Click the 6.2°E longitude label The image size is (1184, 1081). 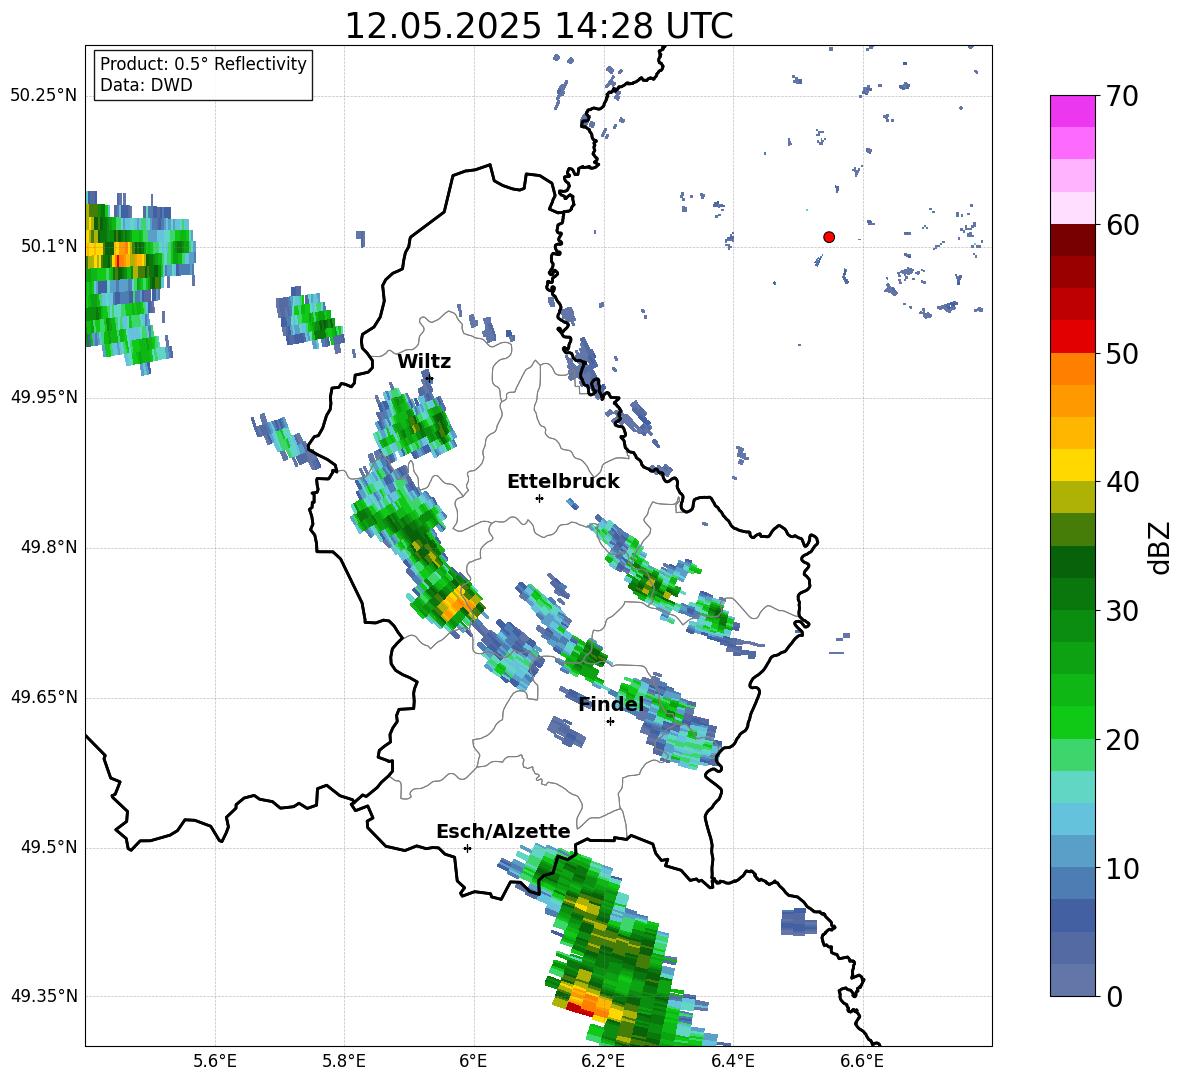point(603,1062)
